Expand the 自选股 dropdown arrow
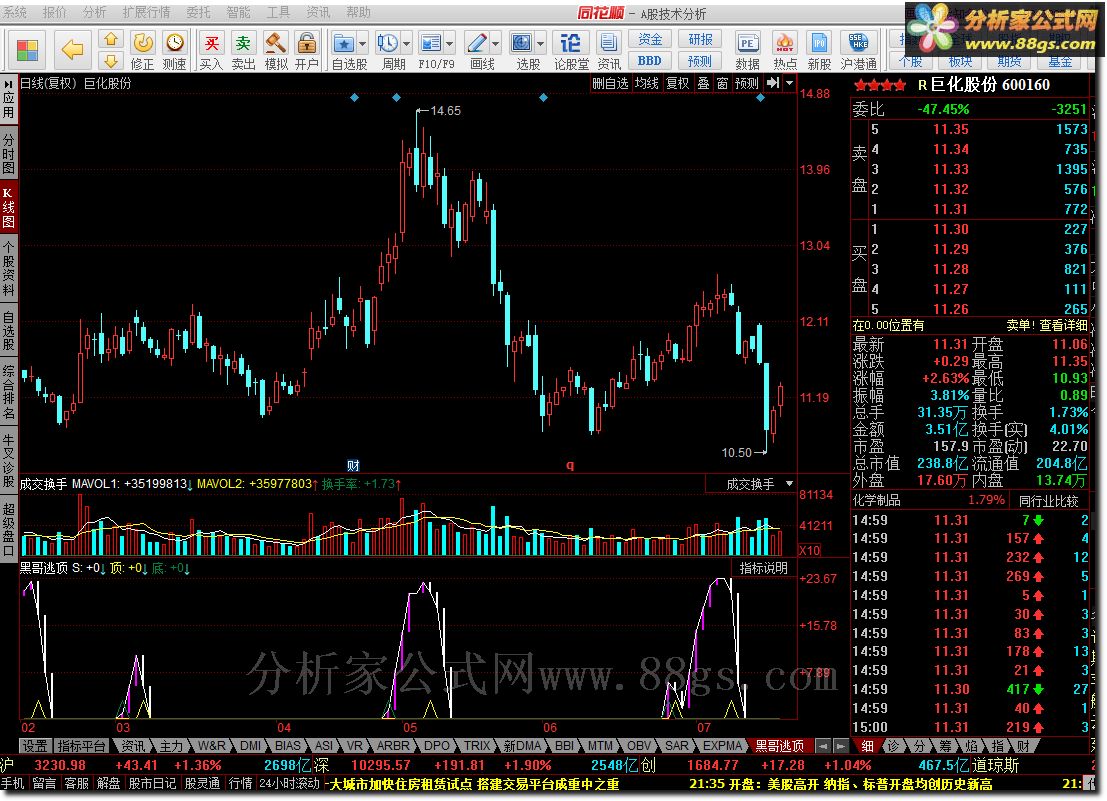The image size is (1107, 801). click(x=363, y=44)
